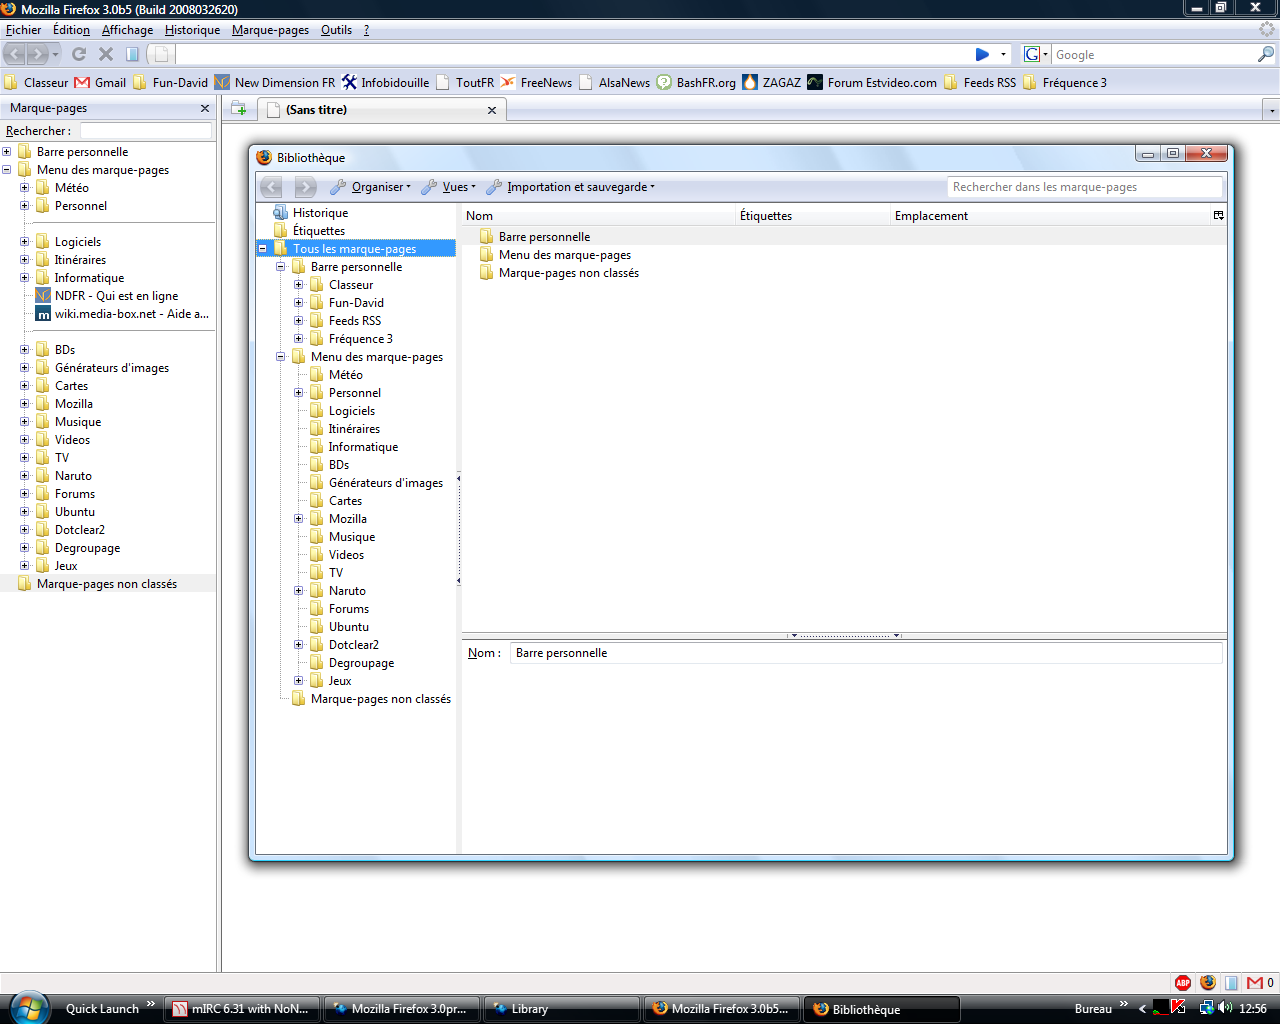This screenshot has height=1024, width=1280.
Task: Click the Gmail notifier icon in status bar
Action: 1254,983
